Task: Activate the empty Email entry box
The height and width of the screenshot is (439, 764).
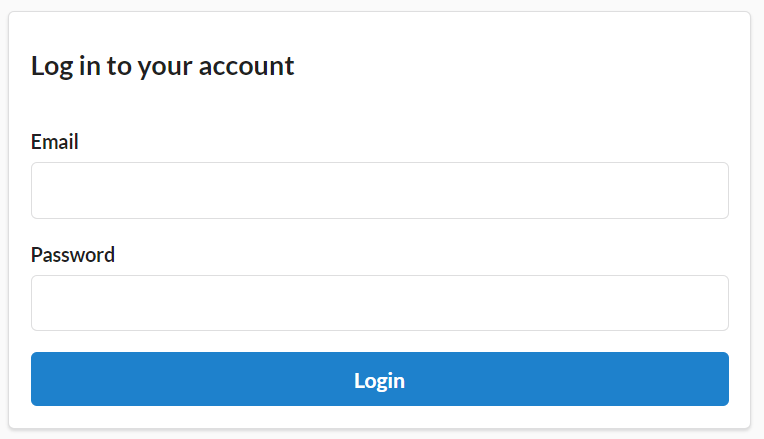Action: [x=380, y=191]
